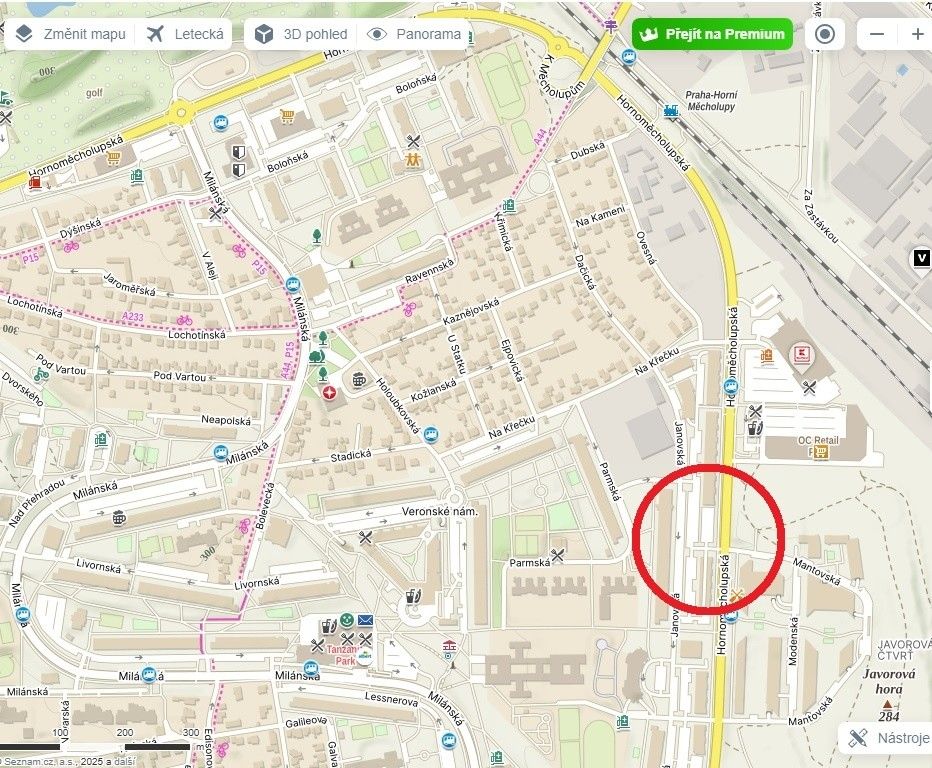Screen dimensions: 932x768
Task: Select the Javorová hora peak marker
Action: [887, 704]
